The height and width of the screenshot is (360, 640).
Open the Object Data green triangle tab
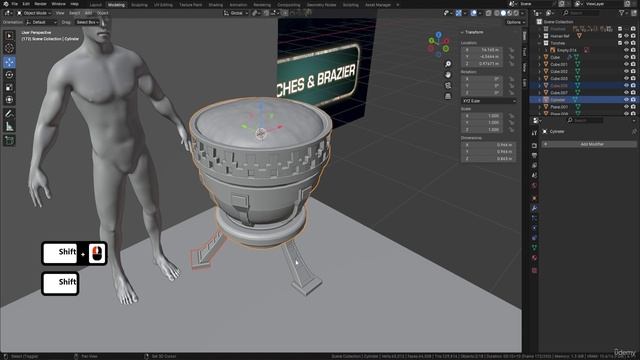pos(534,247)
